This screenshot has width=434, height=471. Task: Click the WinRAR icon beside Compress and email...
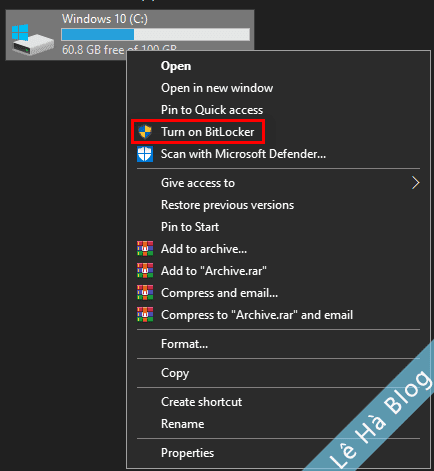pyautogui.click(x=145, y=293)
